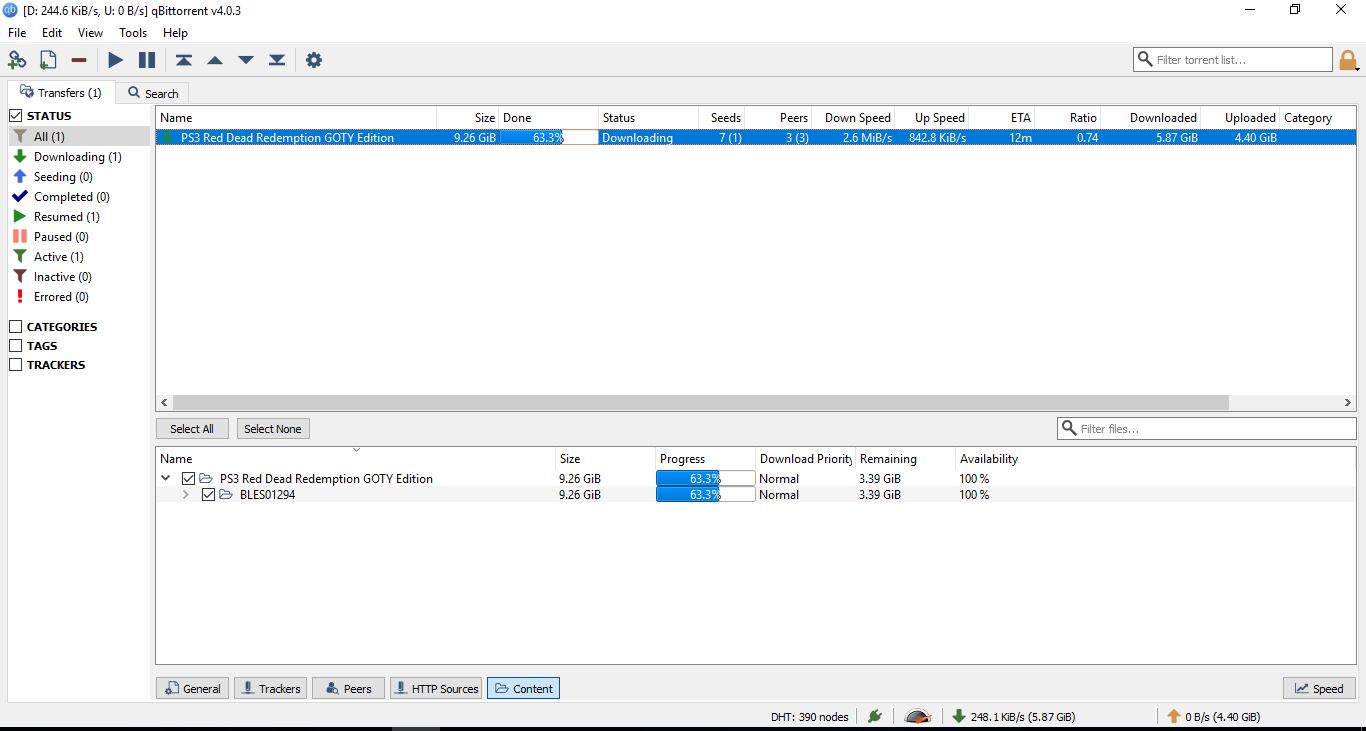Filter by Errored (0) status
This screenshot has height=731, width=1366.
(x=78, y=296)
